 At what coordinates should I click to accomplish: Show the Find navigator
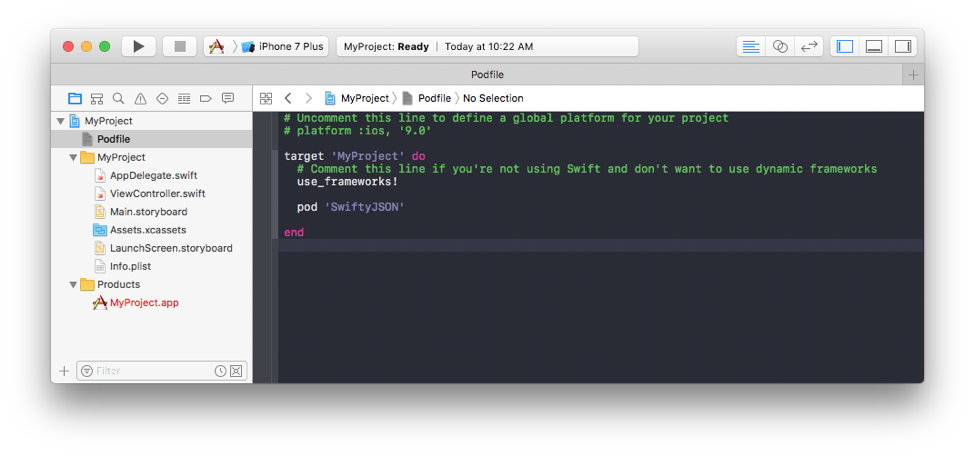click(x=118, y=98)
